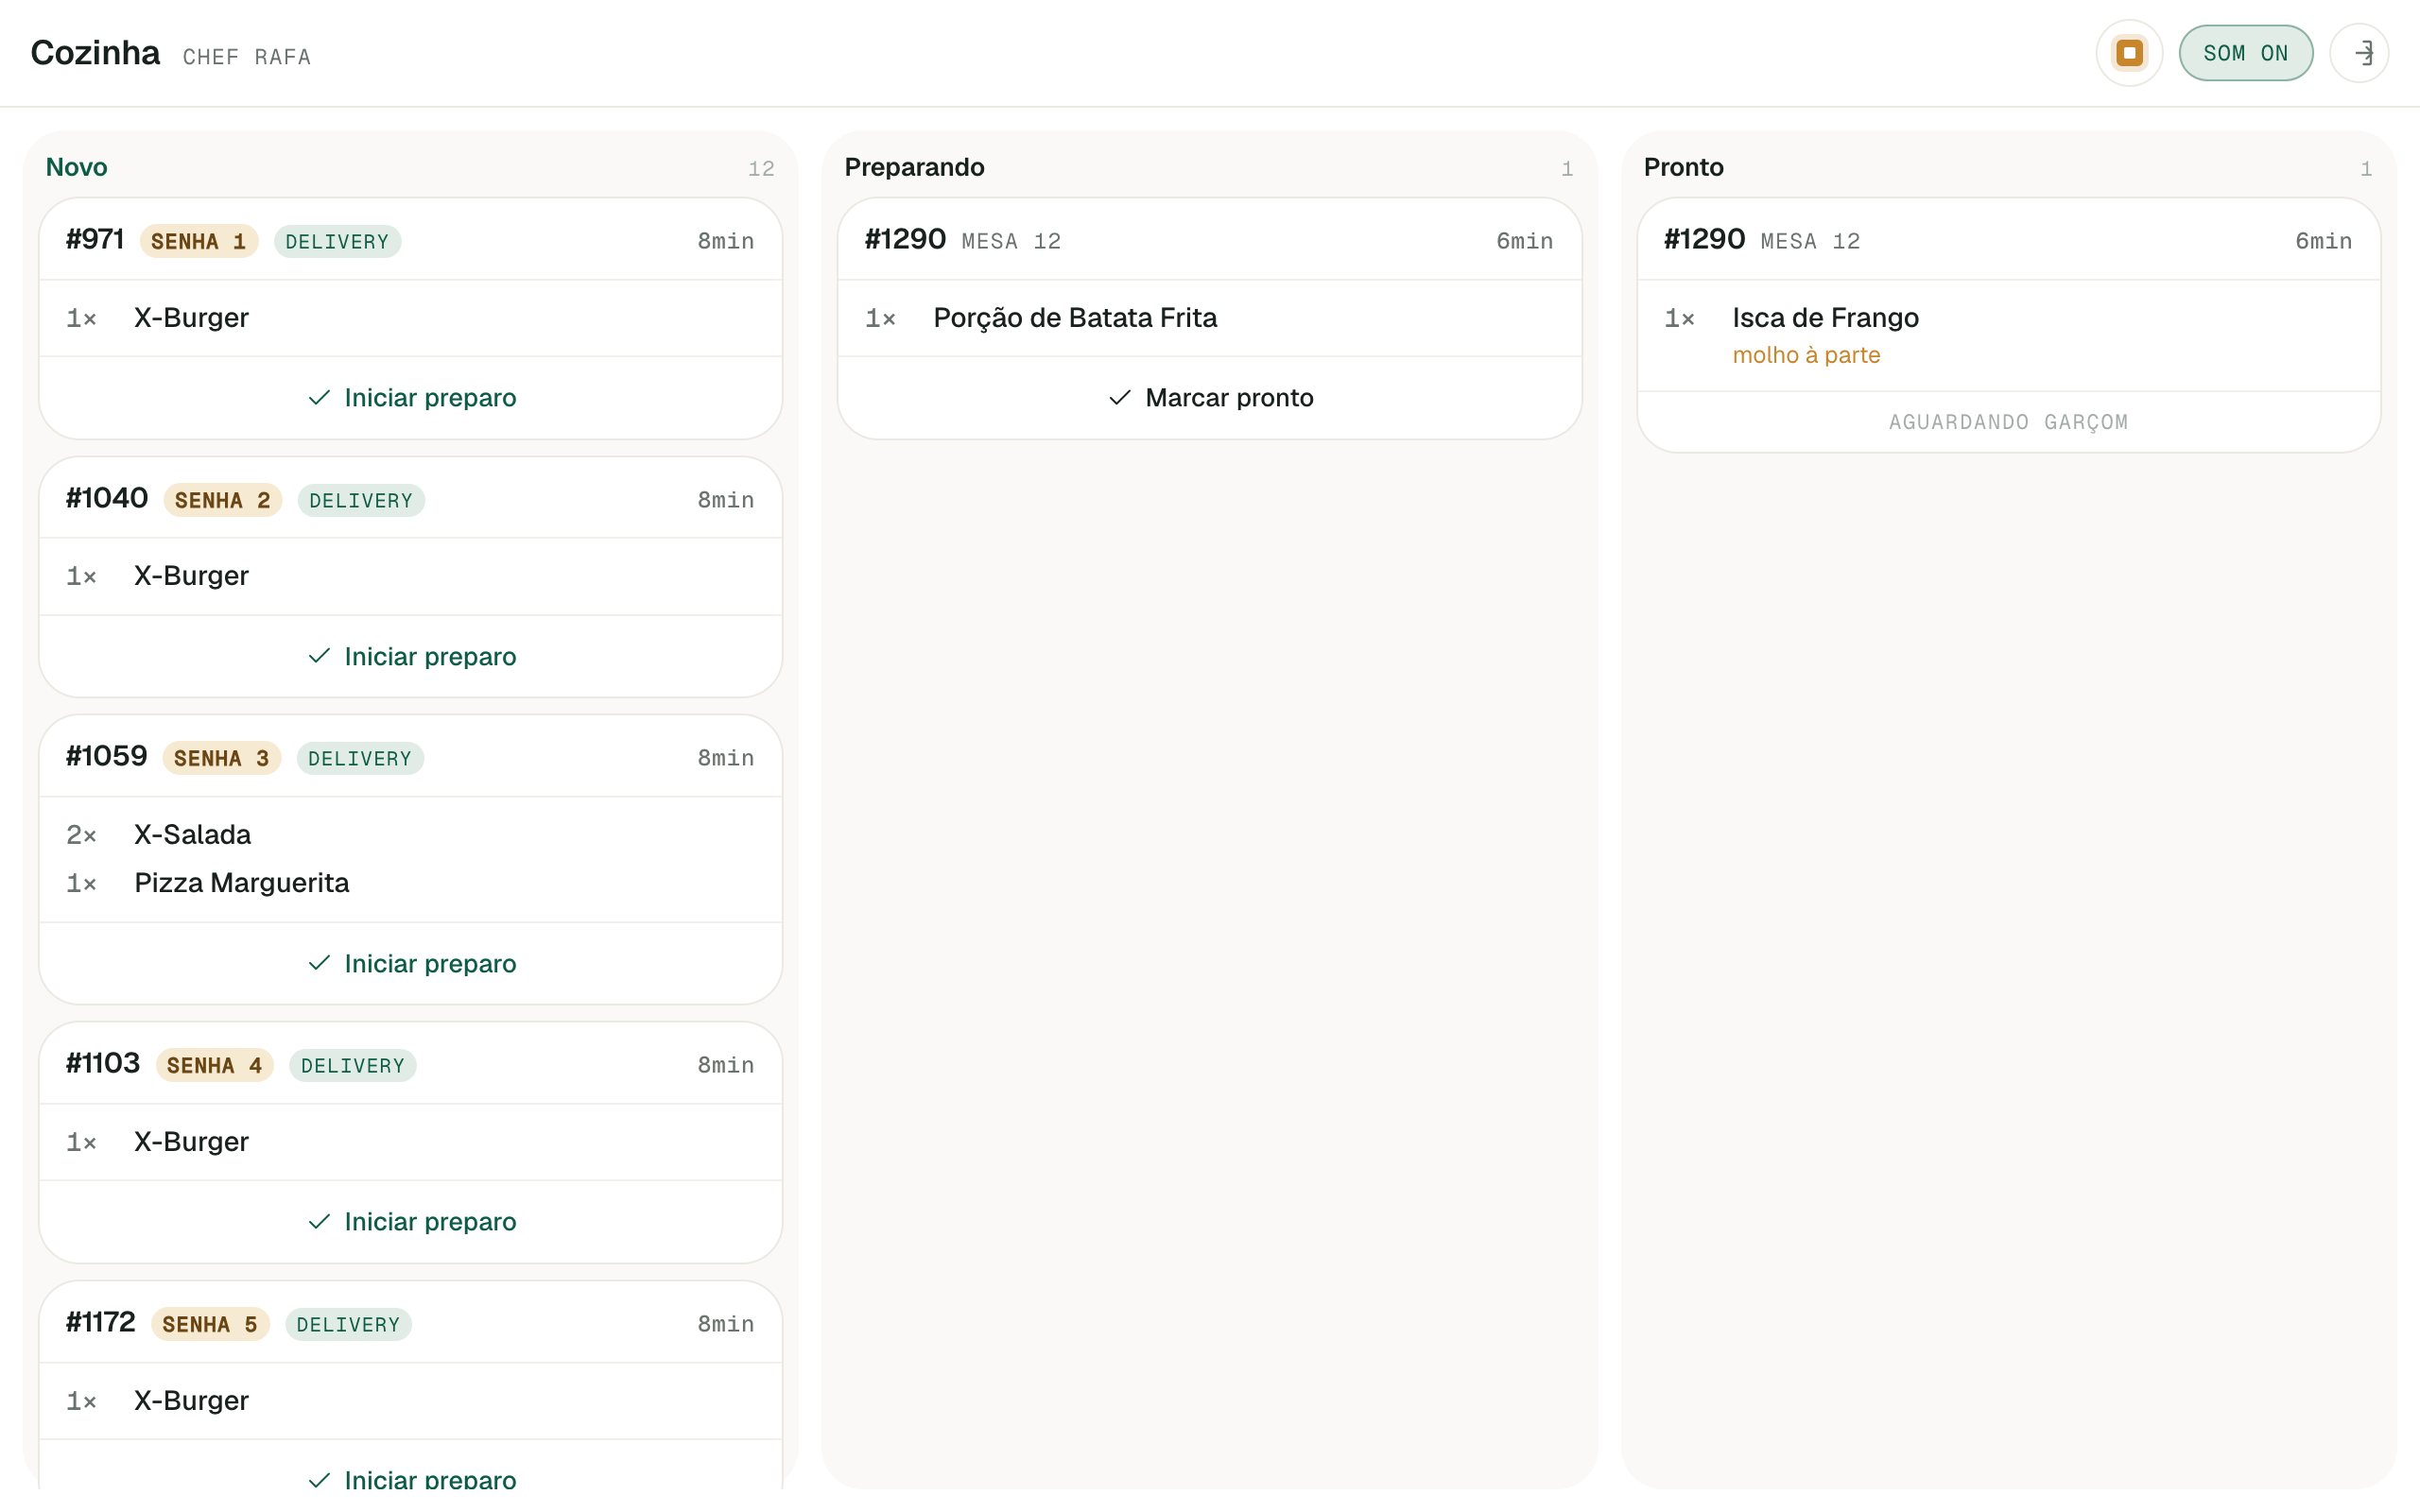Screen dimensions: 2420x1512
Task: Click the Novo column count 12
Action: [761, 169]
